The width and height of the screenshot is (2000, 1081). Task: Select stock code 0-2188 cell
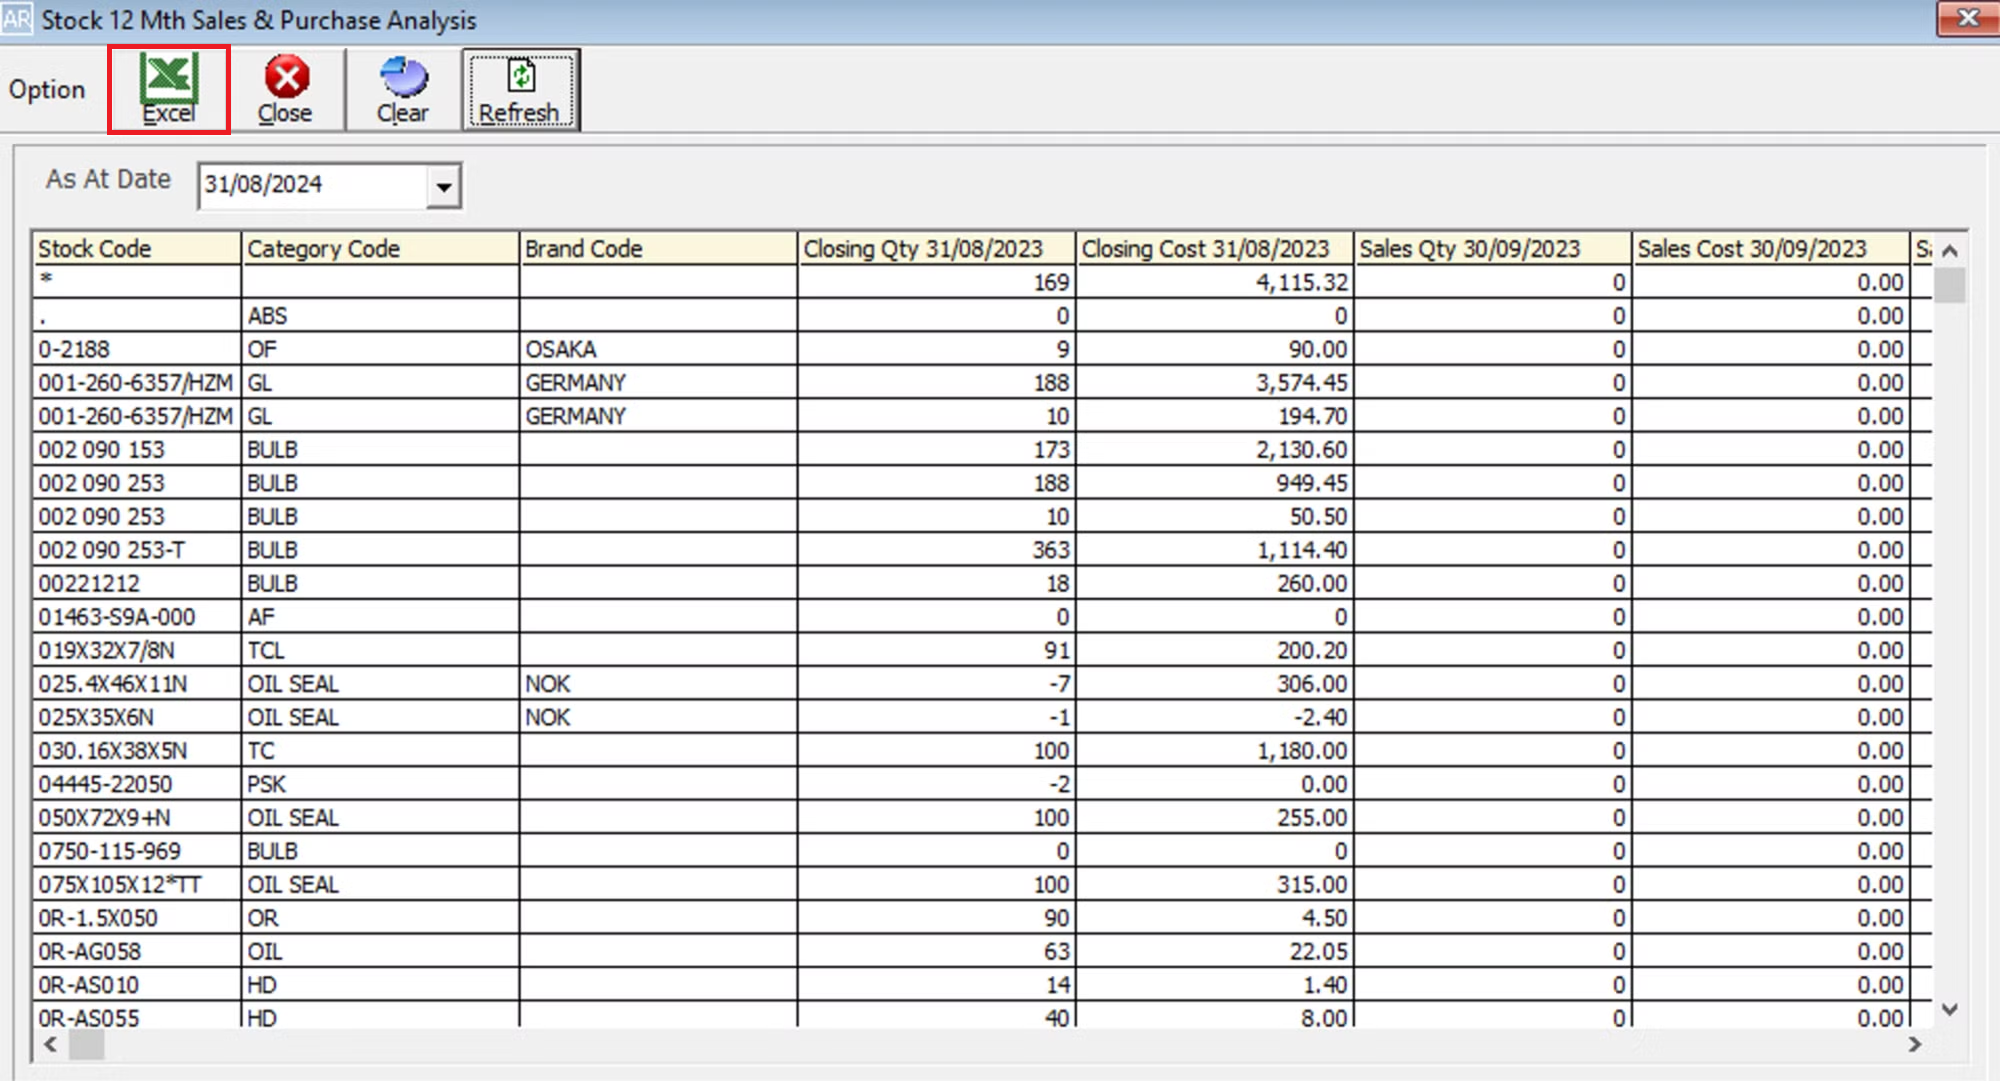[x=136, y=349]
